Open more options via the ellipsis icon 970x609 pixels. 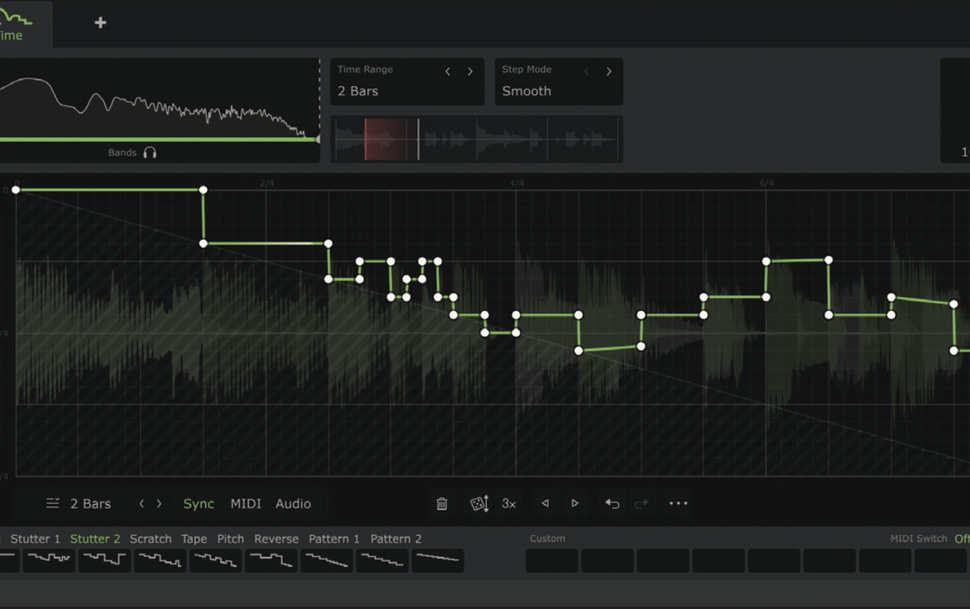click(x=678, y=503)
